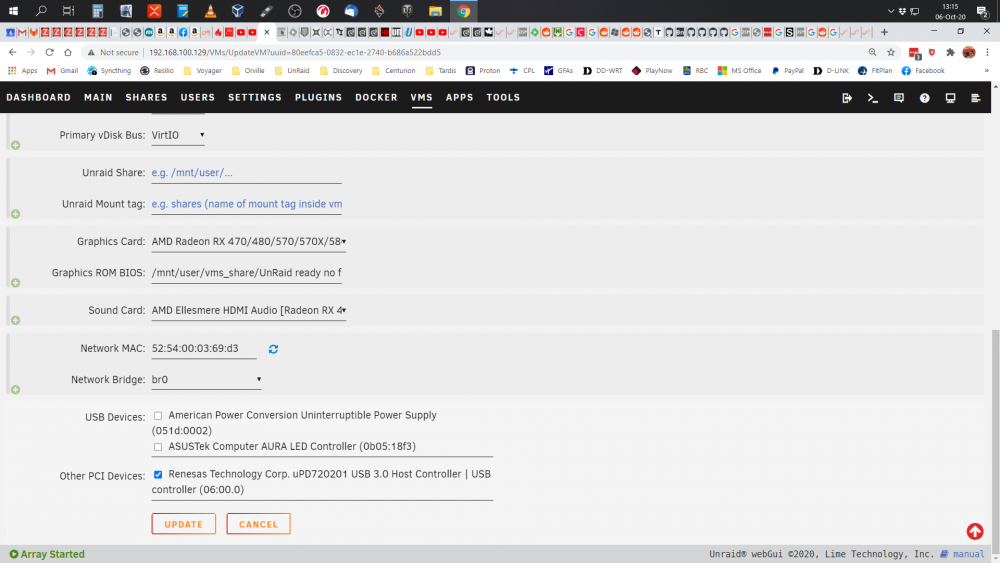Screen dimensions: 1000x563
Task: Click the Unraid Share input field
Action: click(246, 173)
